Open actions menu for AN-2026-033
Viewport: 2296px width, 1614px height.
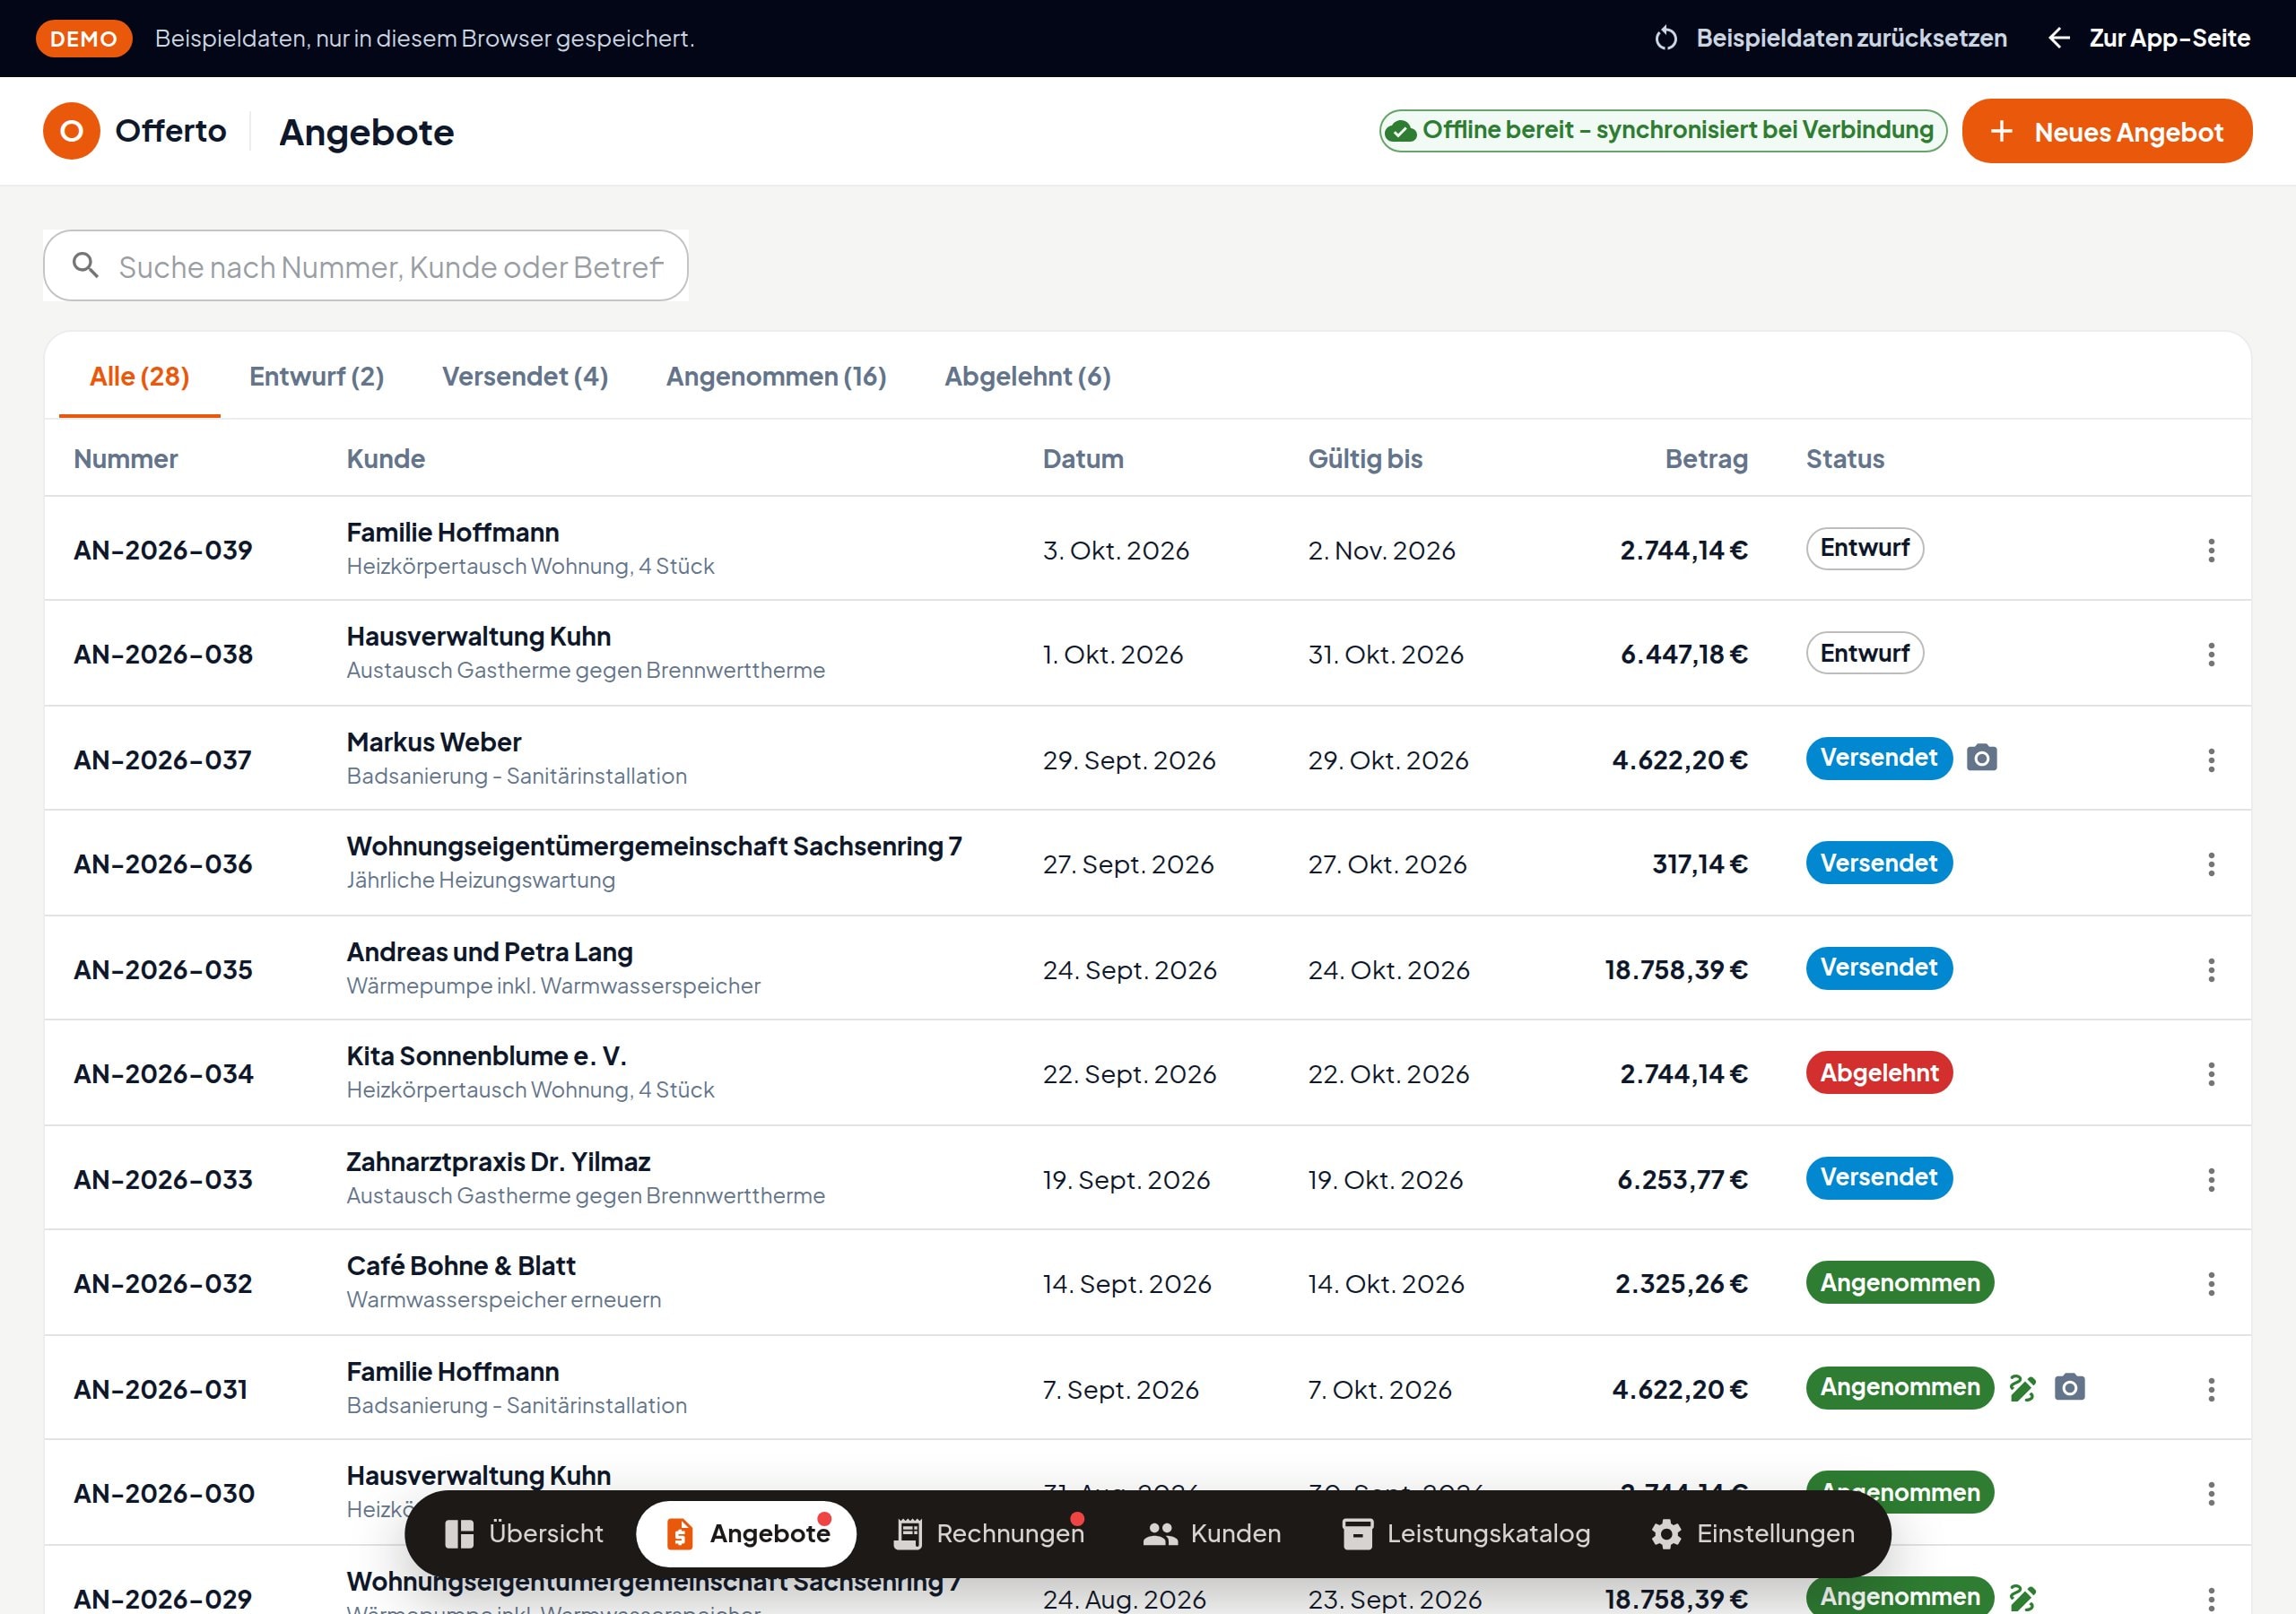pyautogui.click(x=2211, y=1180)
